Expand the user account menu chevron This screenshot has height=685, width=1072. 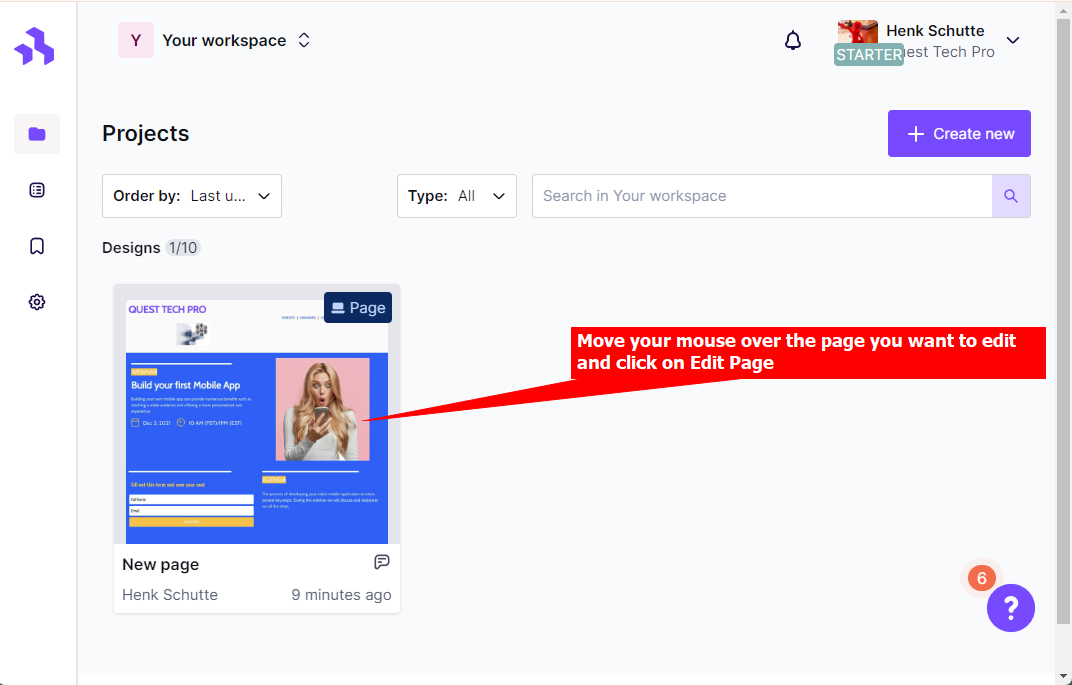click(1013, 40)
